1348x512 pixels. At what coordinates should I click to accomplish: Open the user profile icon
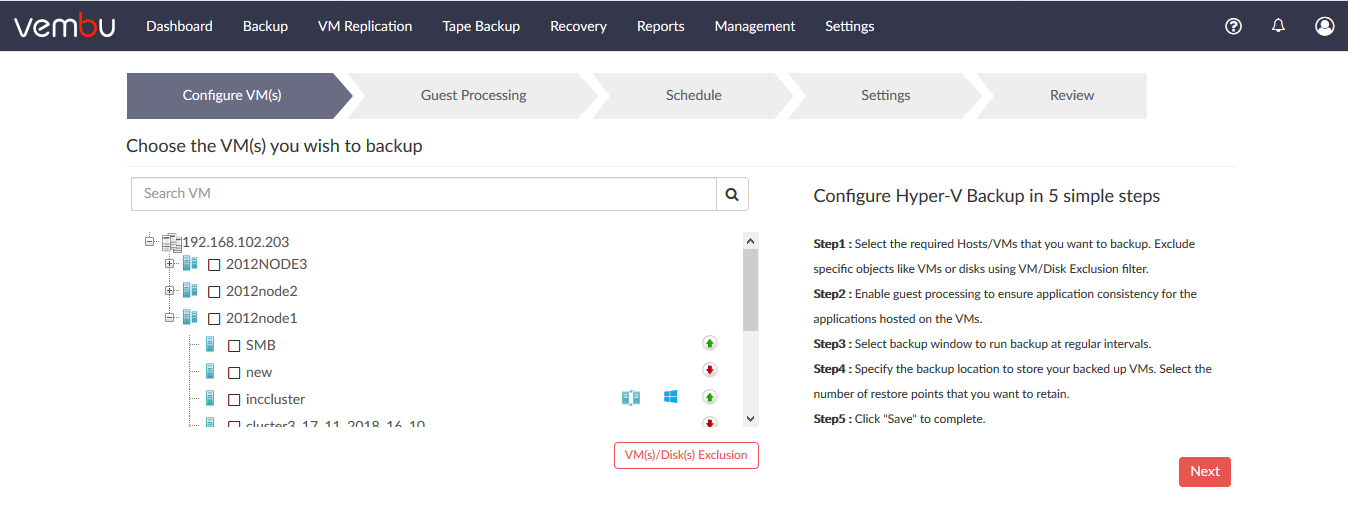pos(1325,26)
